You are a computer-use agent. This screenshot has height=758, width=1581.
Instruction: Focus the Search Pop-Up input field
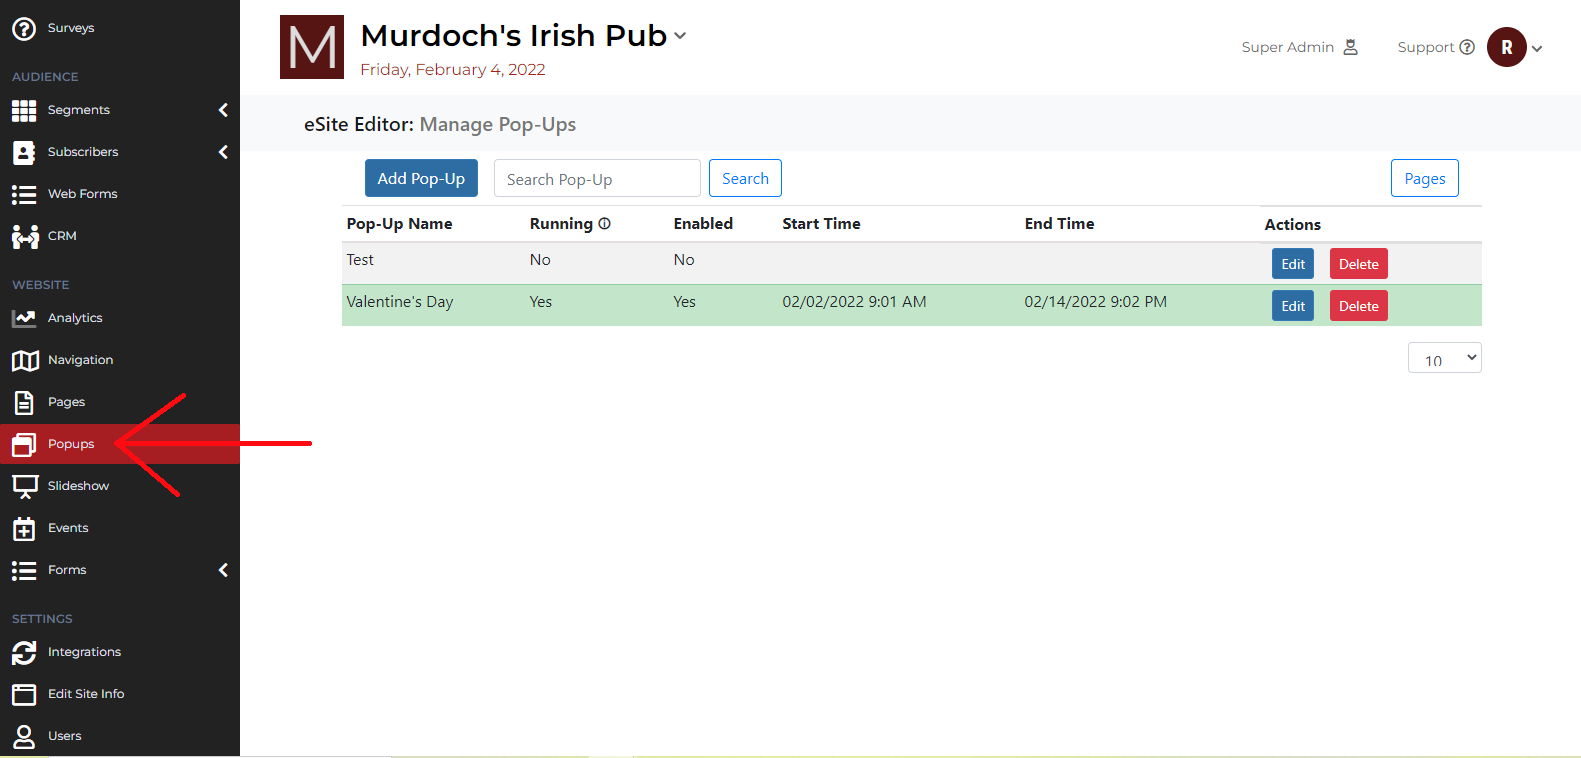click(x=597, y=178)
